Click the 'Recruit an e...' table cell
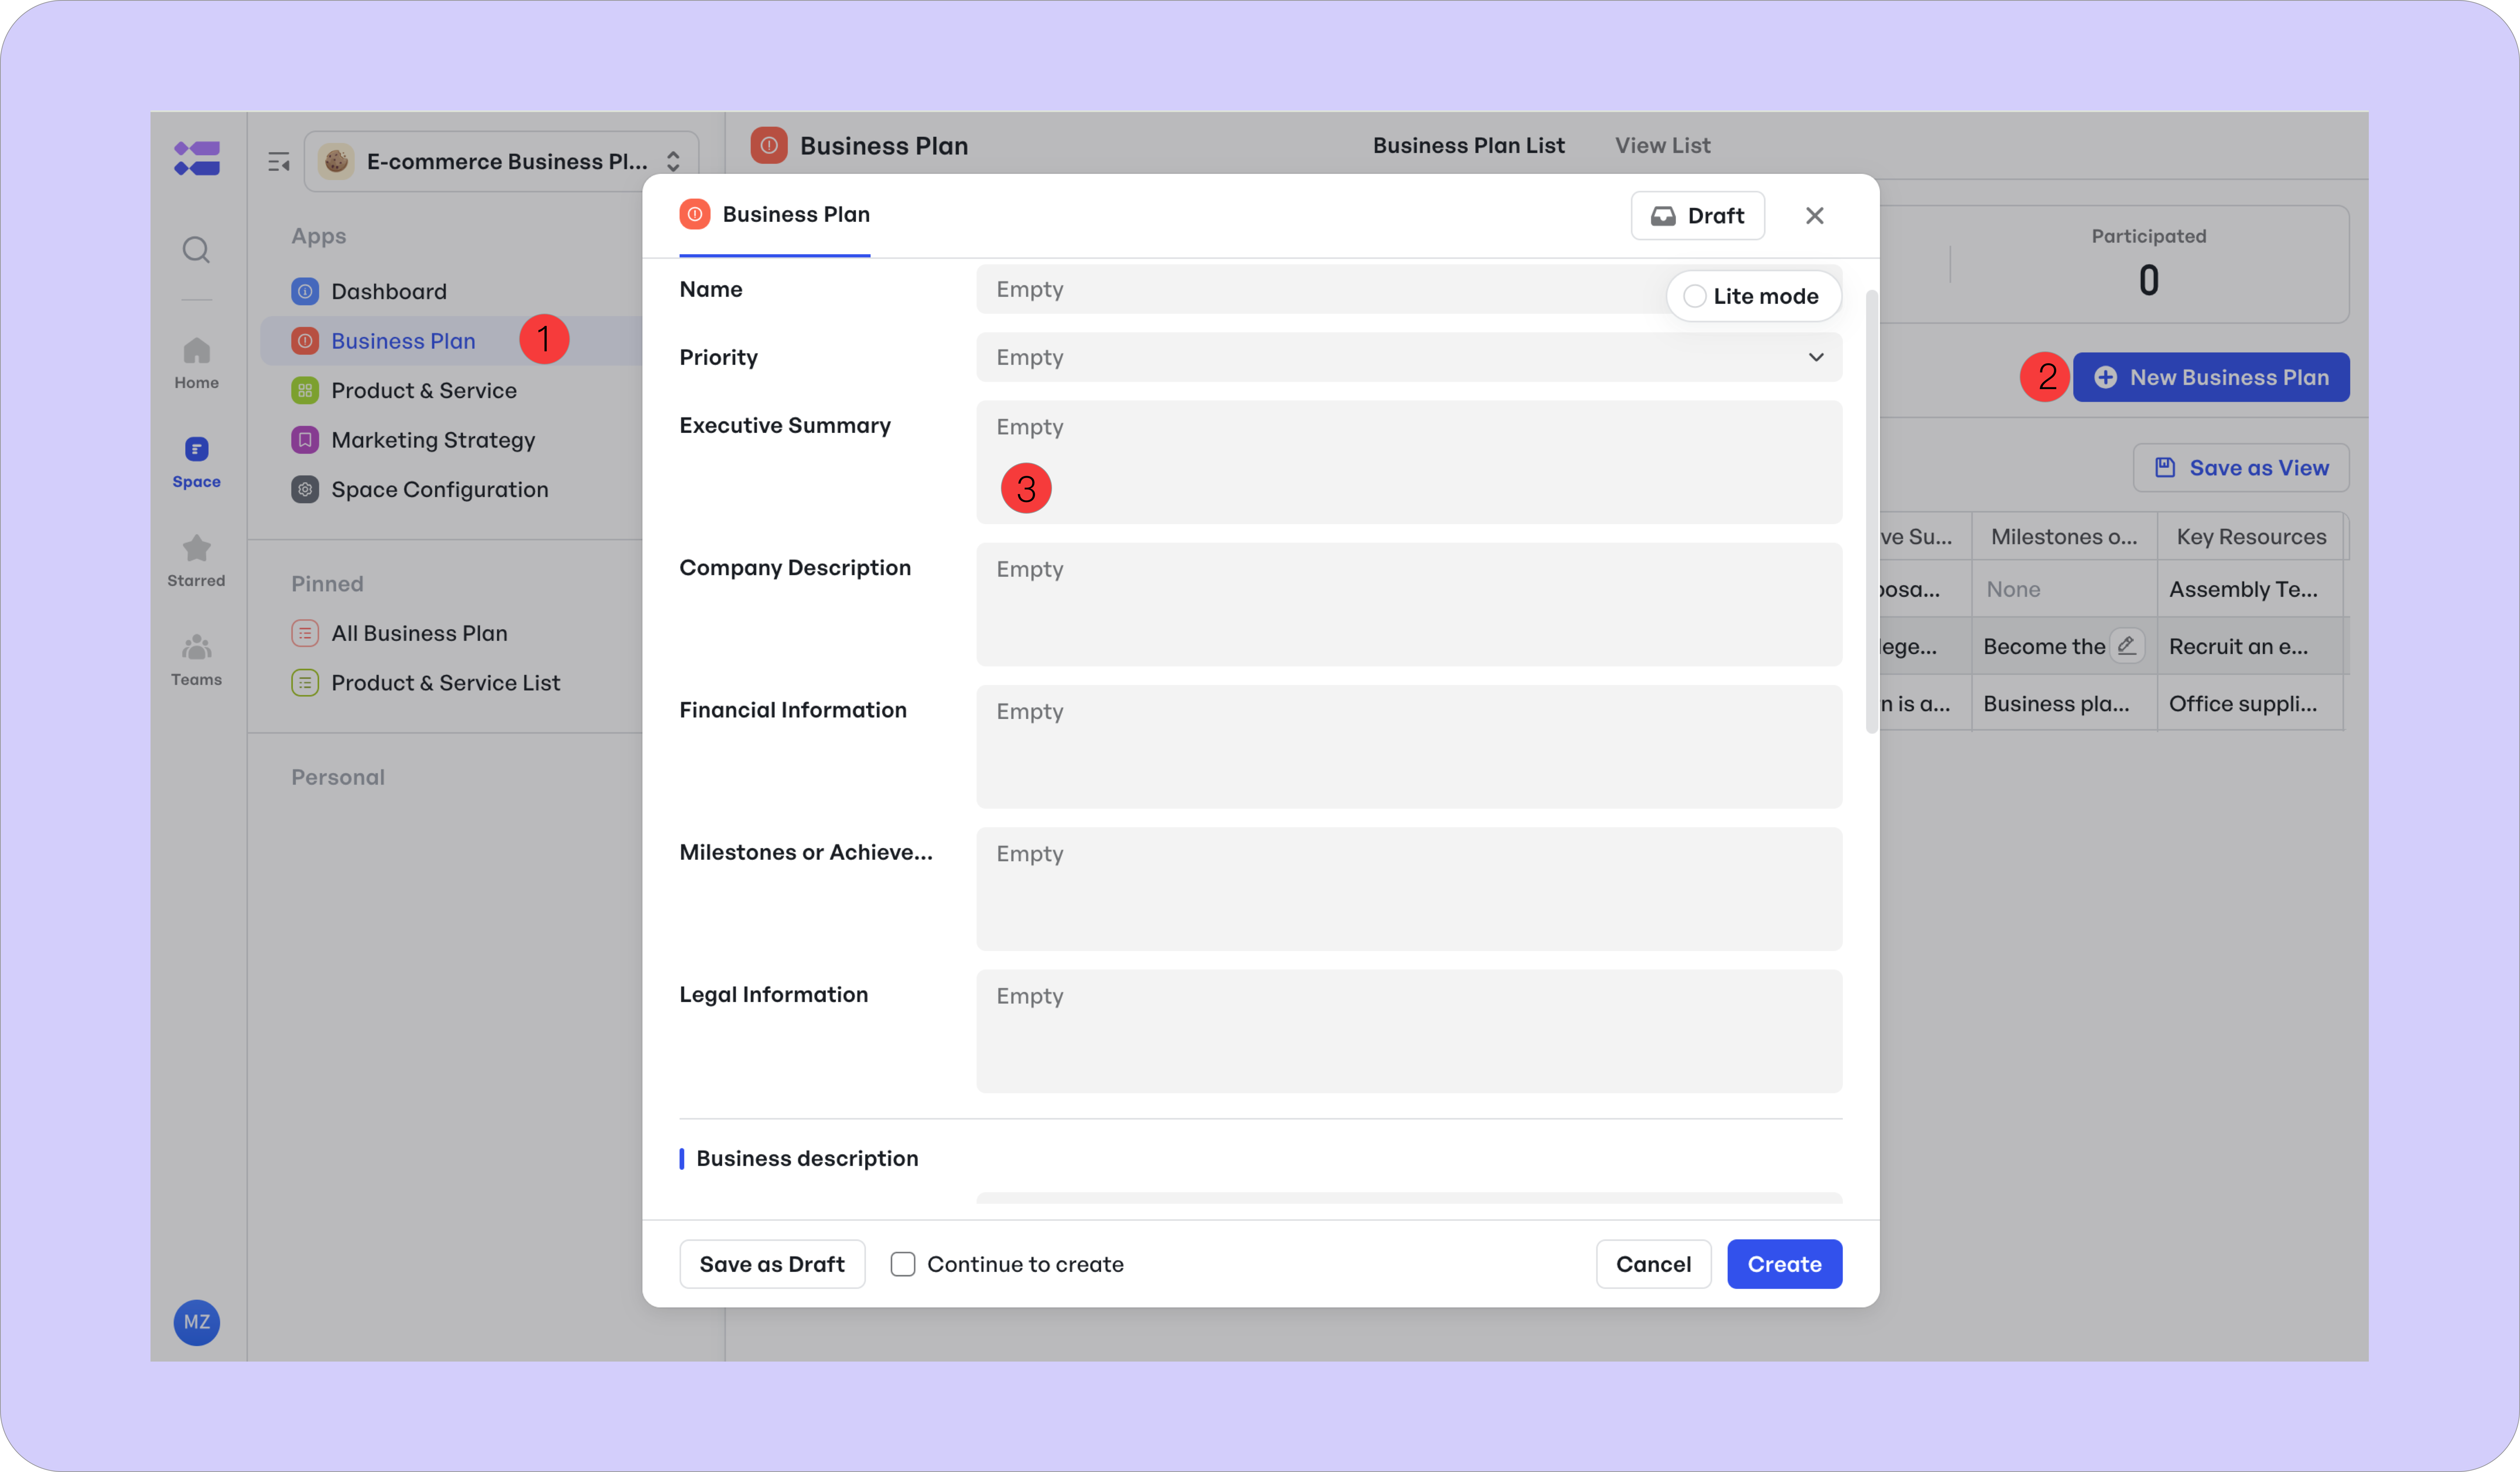Viewport: 2520px width, 1472px height. coord(2250,646)
